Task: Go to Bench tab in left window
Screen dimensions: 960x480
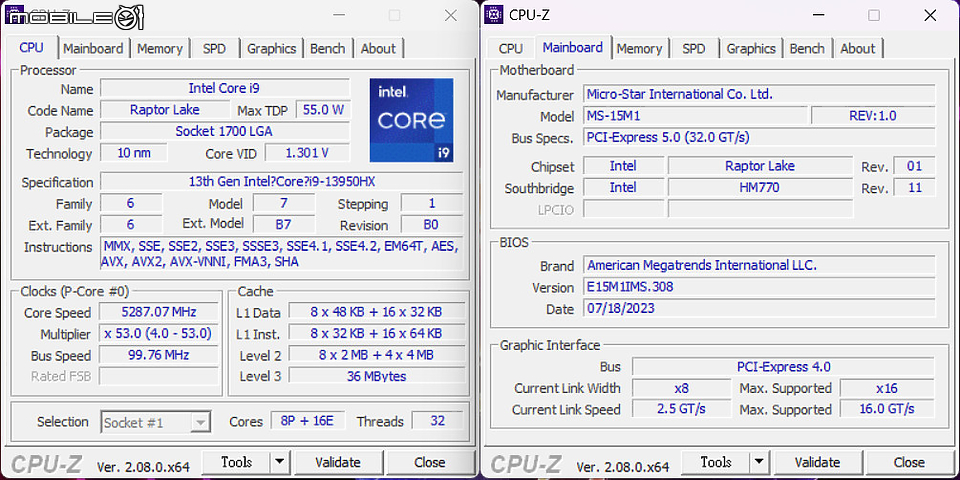Action: 328,48
